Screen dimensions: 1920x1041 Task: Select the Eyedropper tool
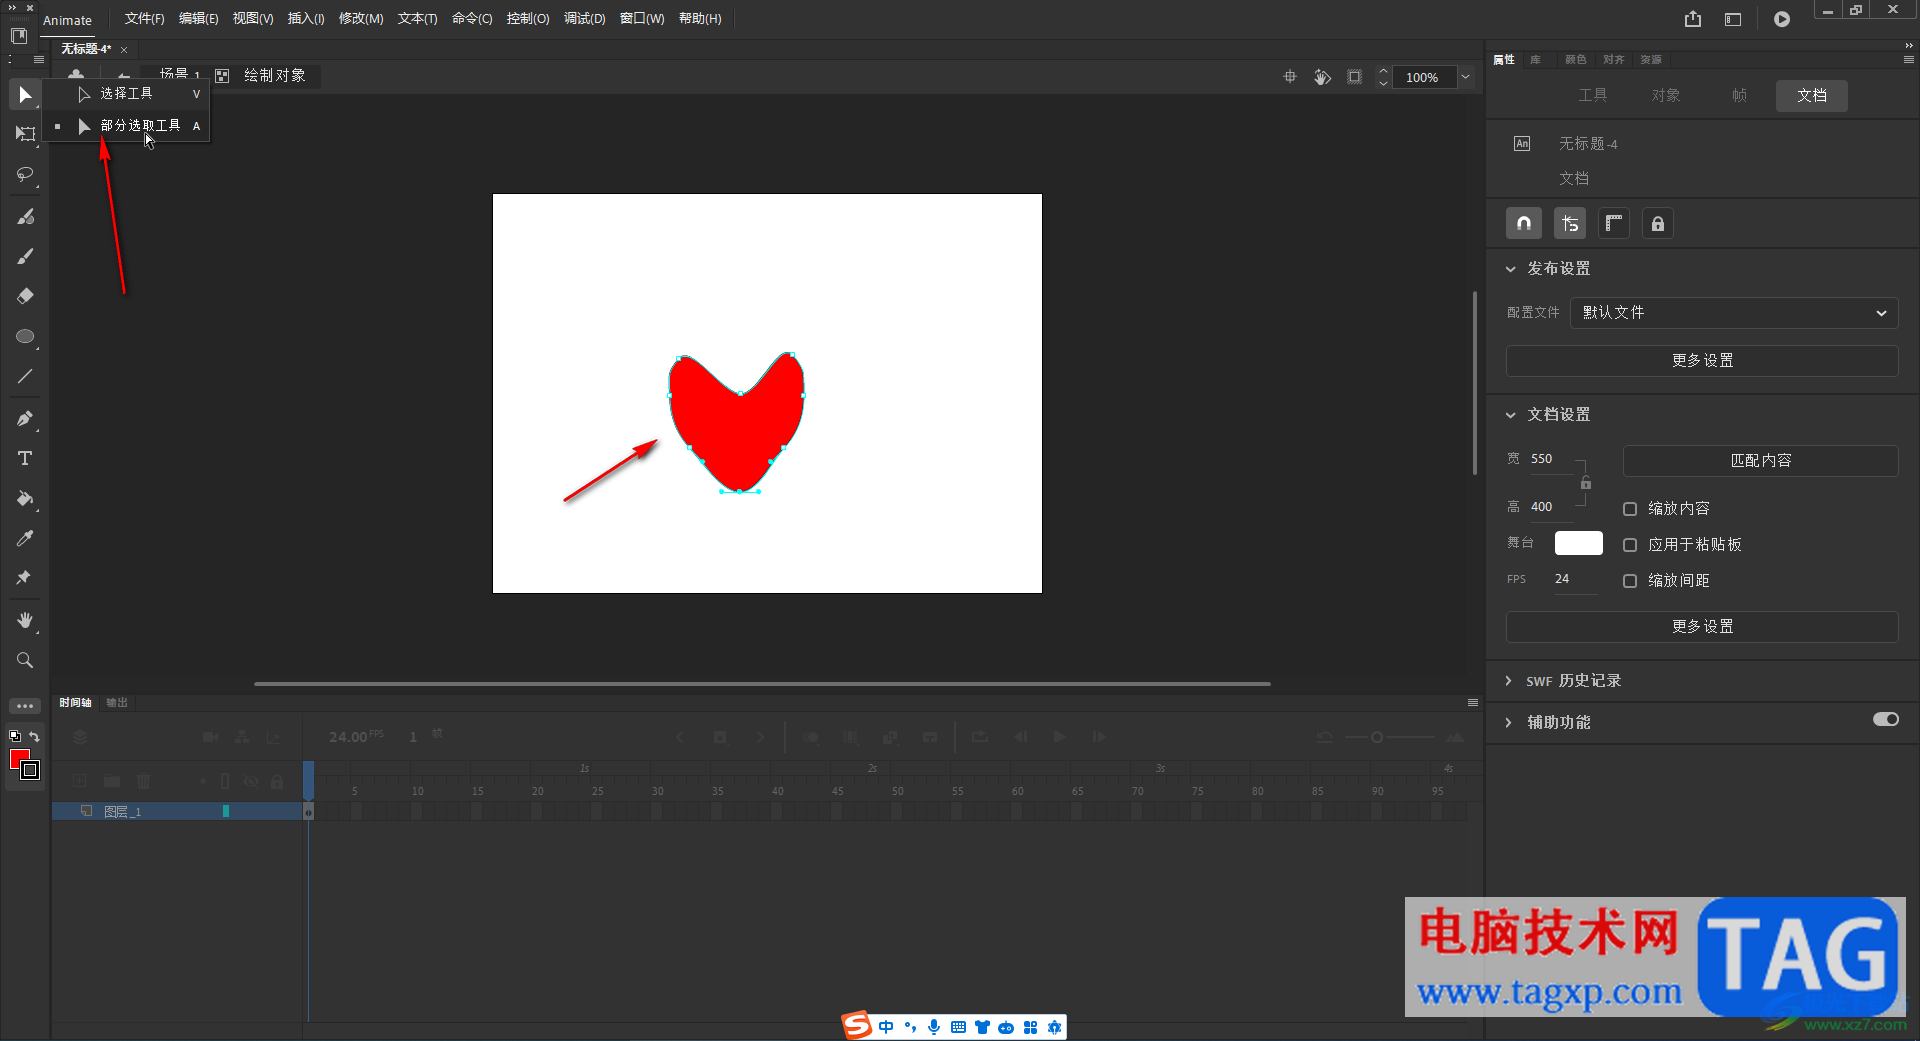point(25,538)
